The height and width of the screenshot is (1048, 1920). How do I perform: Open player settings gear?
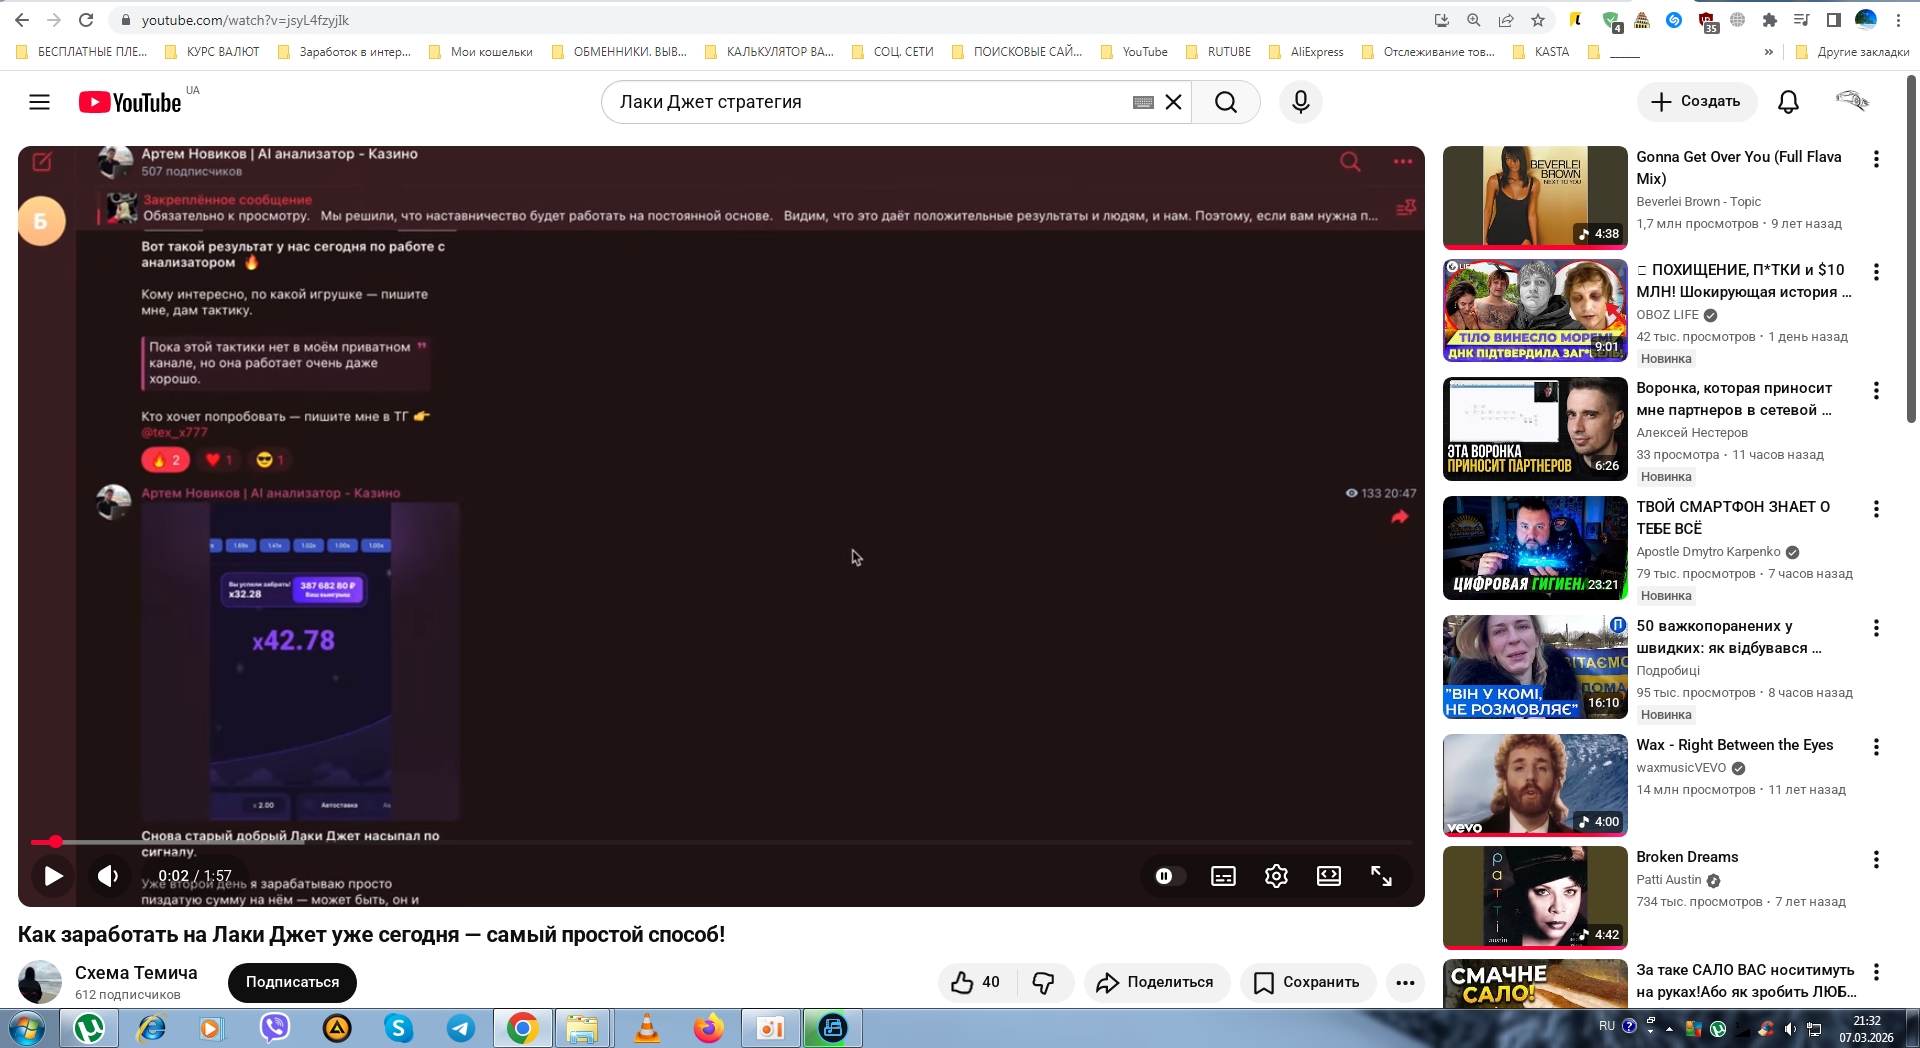[1276, 876]
